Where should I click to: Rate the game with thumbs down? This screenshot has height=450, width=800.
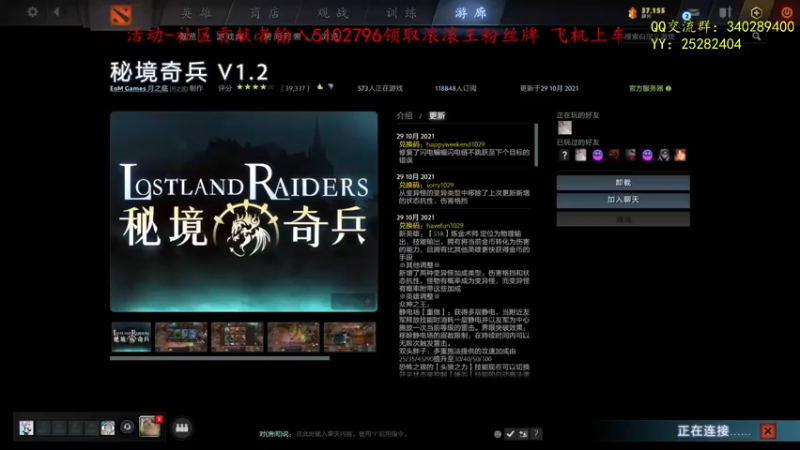(x=331, y=87)
